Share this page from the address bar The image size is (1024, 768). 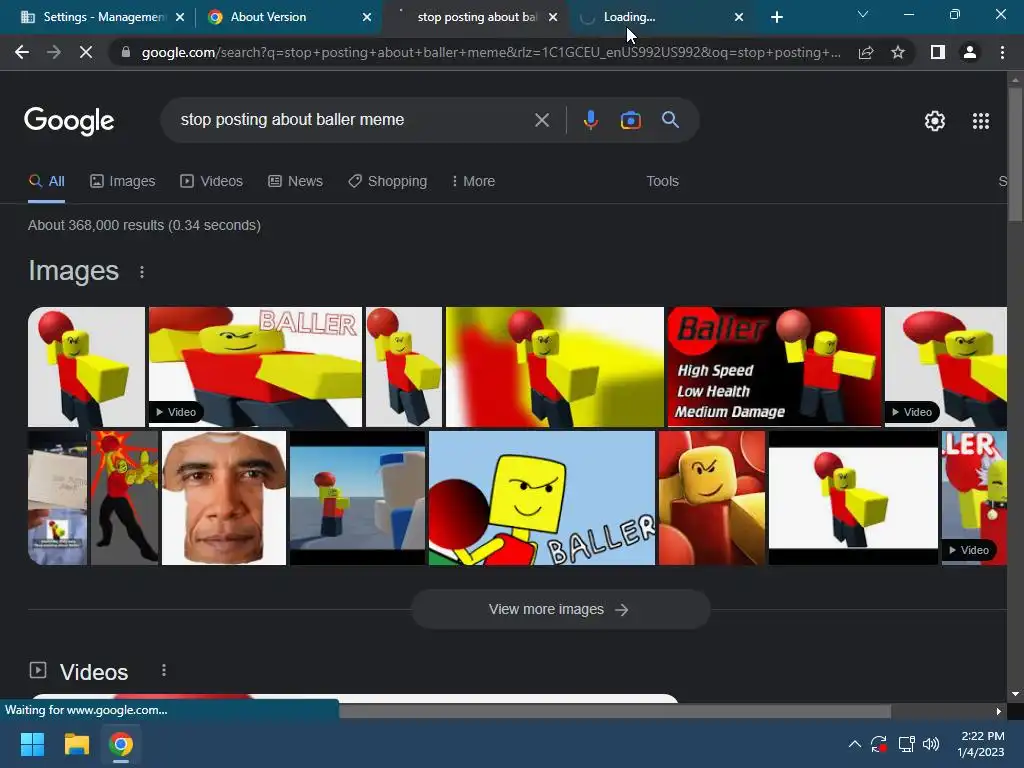(x=866, y=52)
